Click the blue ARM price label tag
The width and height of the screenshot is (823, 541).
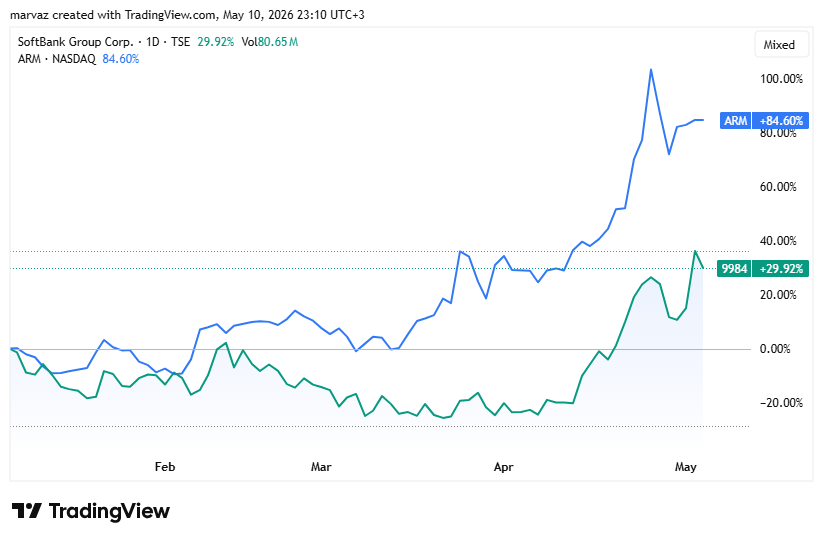(x=735, y=121)
